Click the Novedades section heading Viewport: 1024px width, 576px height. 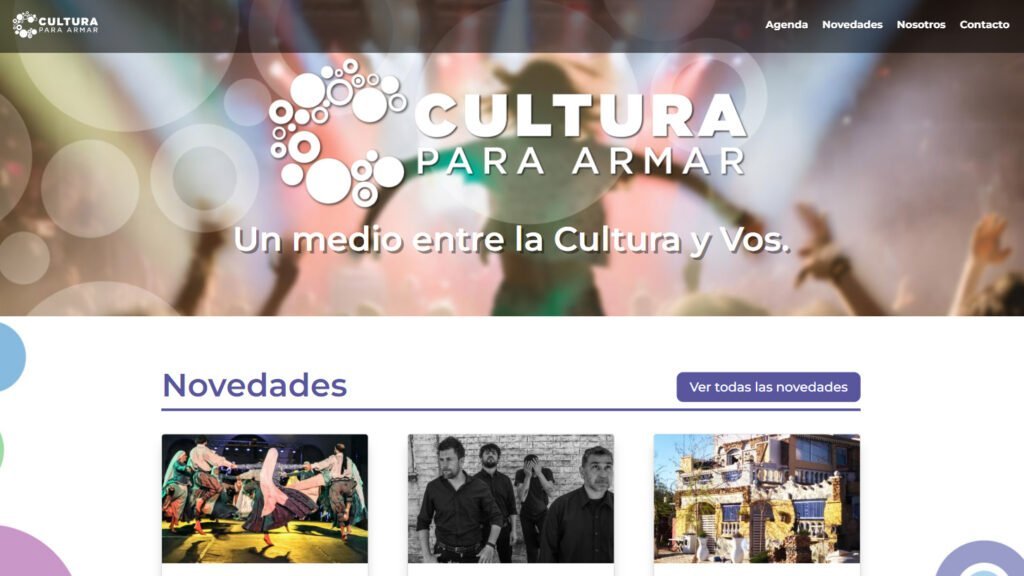[254, 385]
